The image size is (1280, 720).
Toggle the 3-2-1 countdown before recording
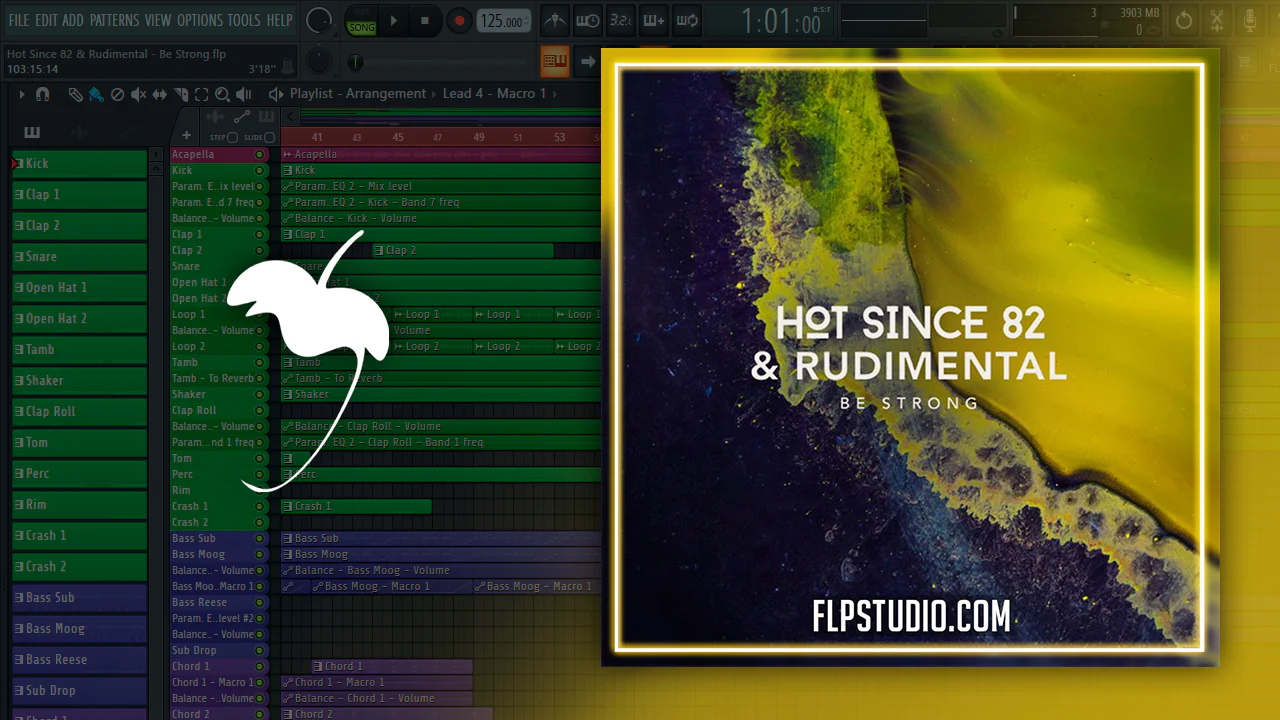620,20
